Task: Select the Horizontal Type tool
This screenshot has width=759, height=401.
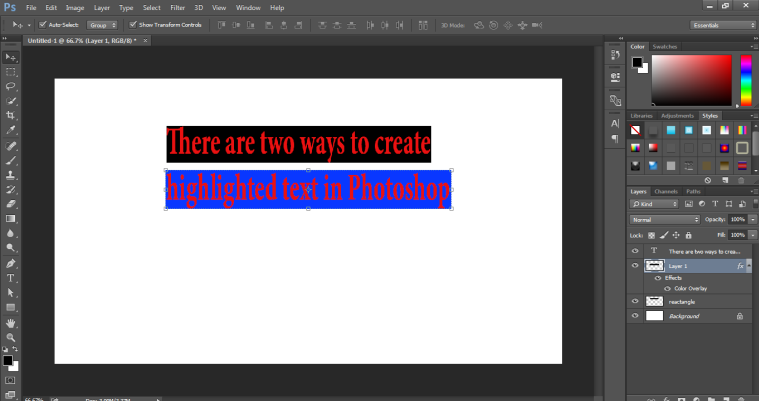Action: tap(11, 278)
